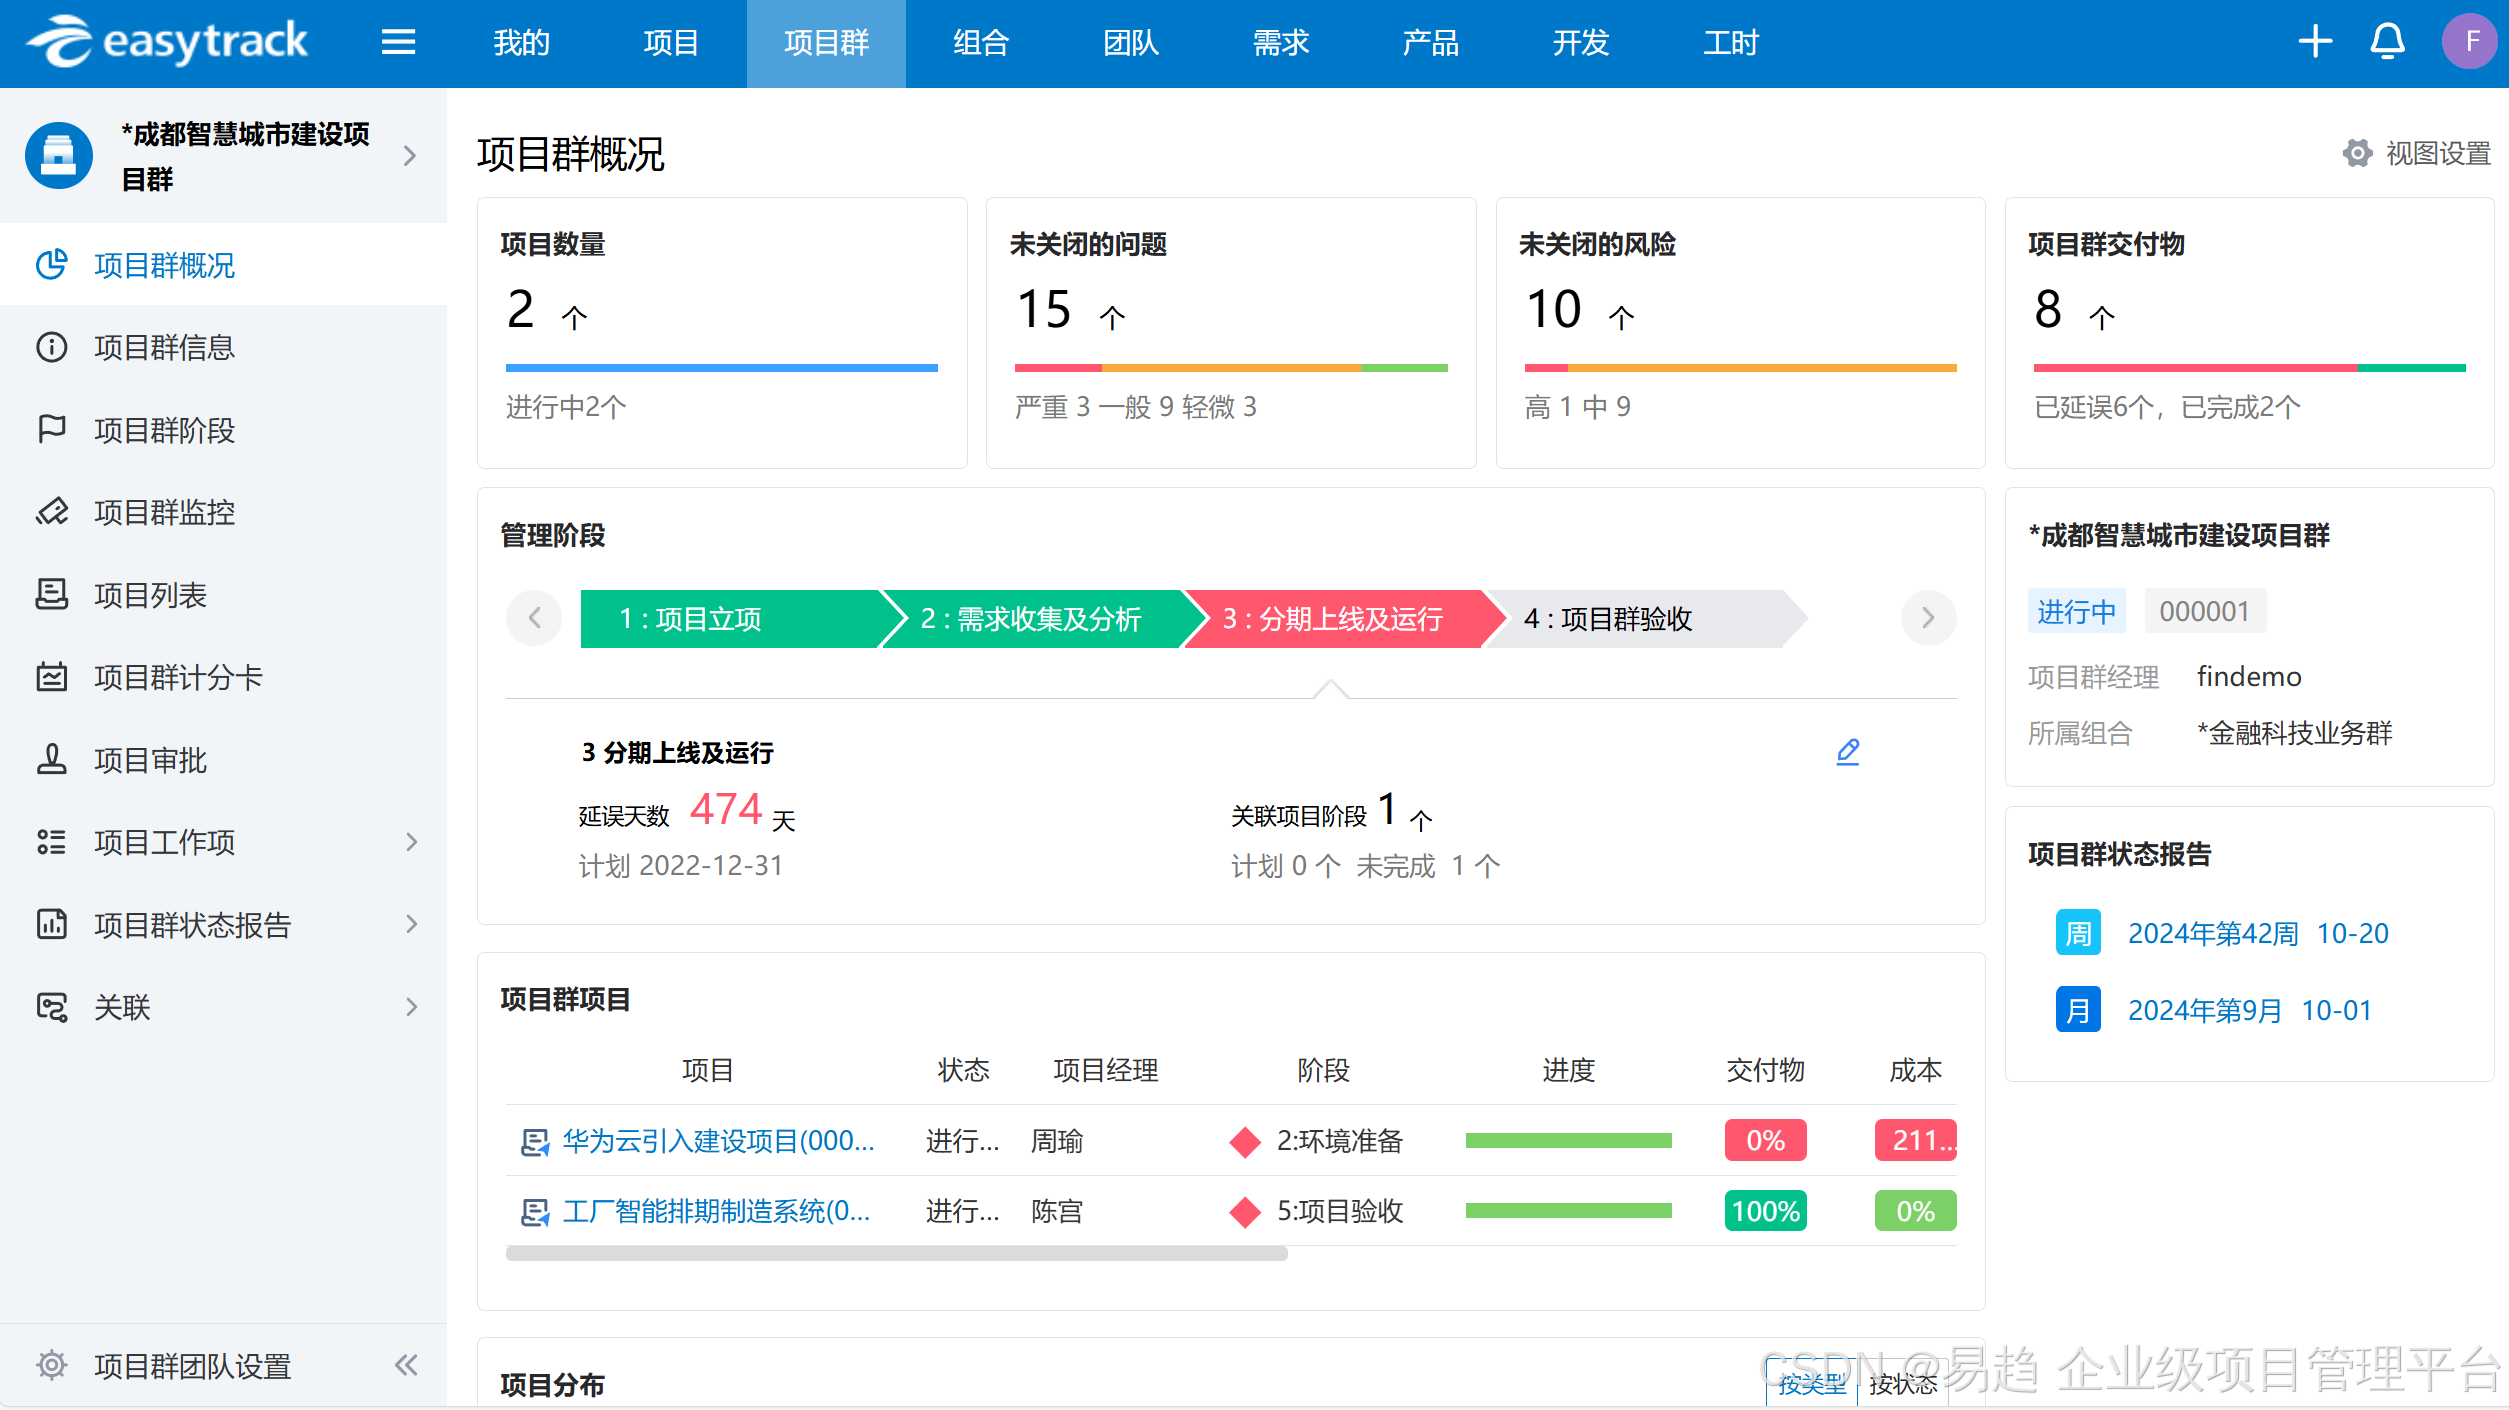This screenshot has height=1410, width=2509.
Task: Click the user avatar F
Action: [2470, 42]
